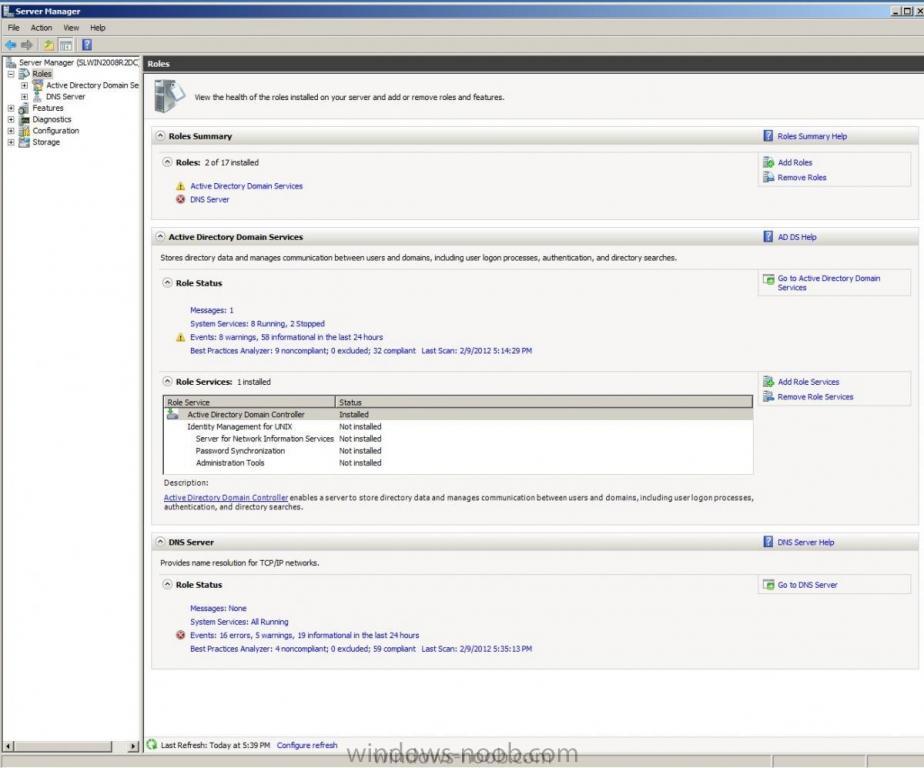Click the AD DS Help icon
This screenshot has height=768, width=924.
click(768, 236)
